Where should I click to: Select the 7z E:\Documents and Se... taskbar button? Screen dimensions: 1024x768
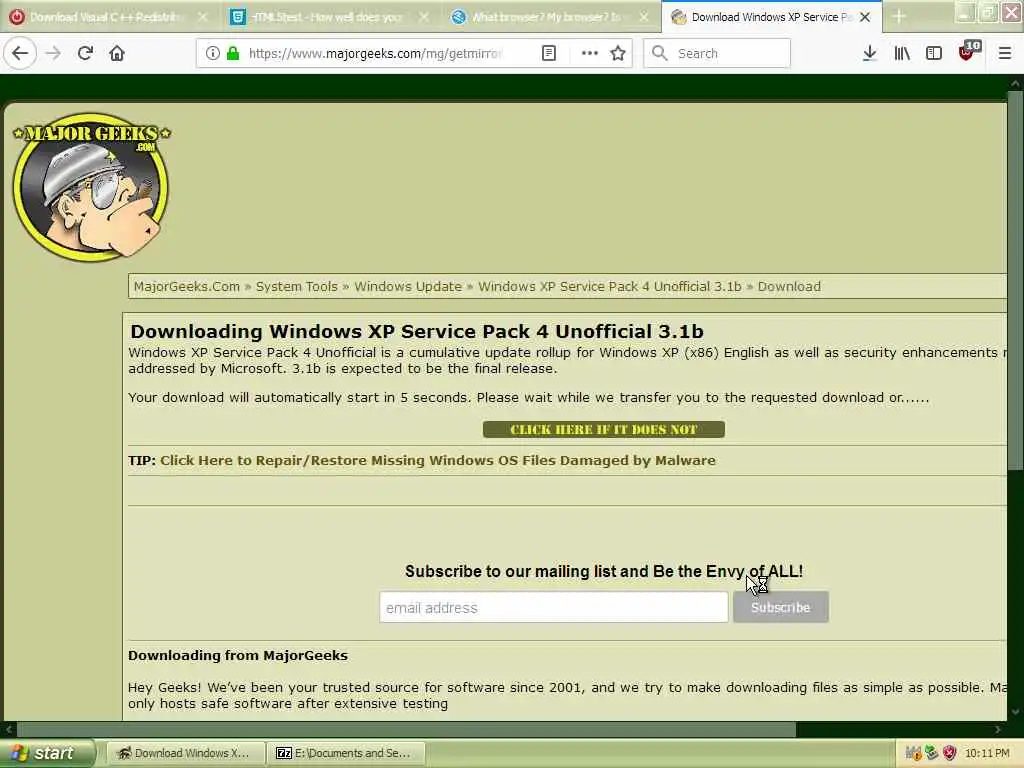pyautogui.click(x=346, y=753)
